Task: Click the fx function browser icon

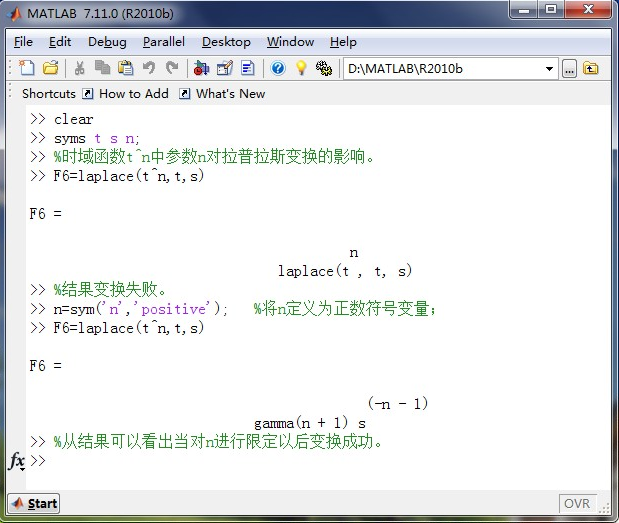Action: (17, 461)
